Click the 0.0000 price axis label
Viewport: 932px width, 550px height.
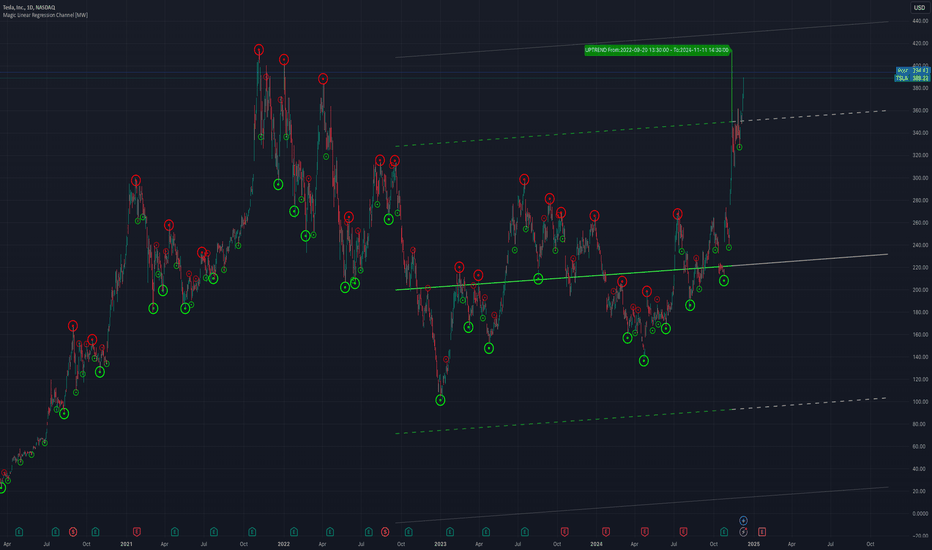920,514
